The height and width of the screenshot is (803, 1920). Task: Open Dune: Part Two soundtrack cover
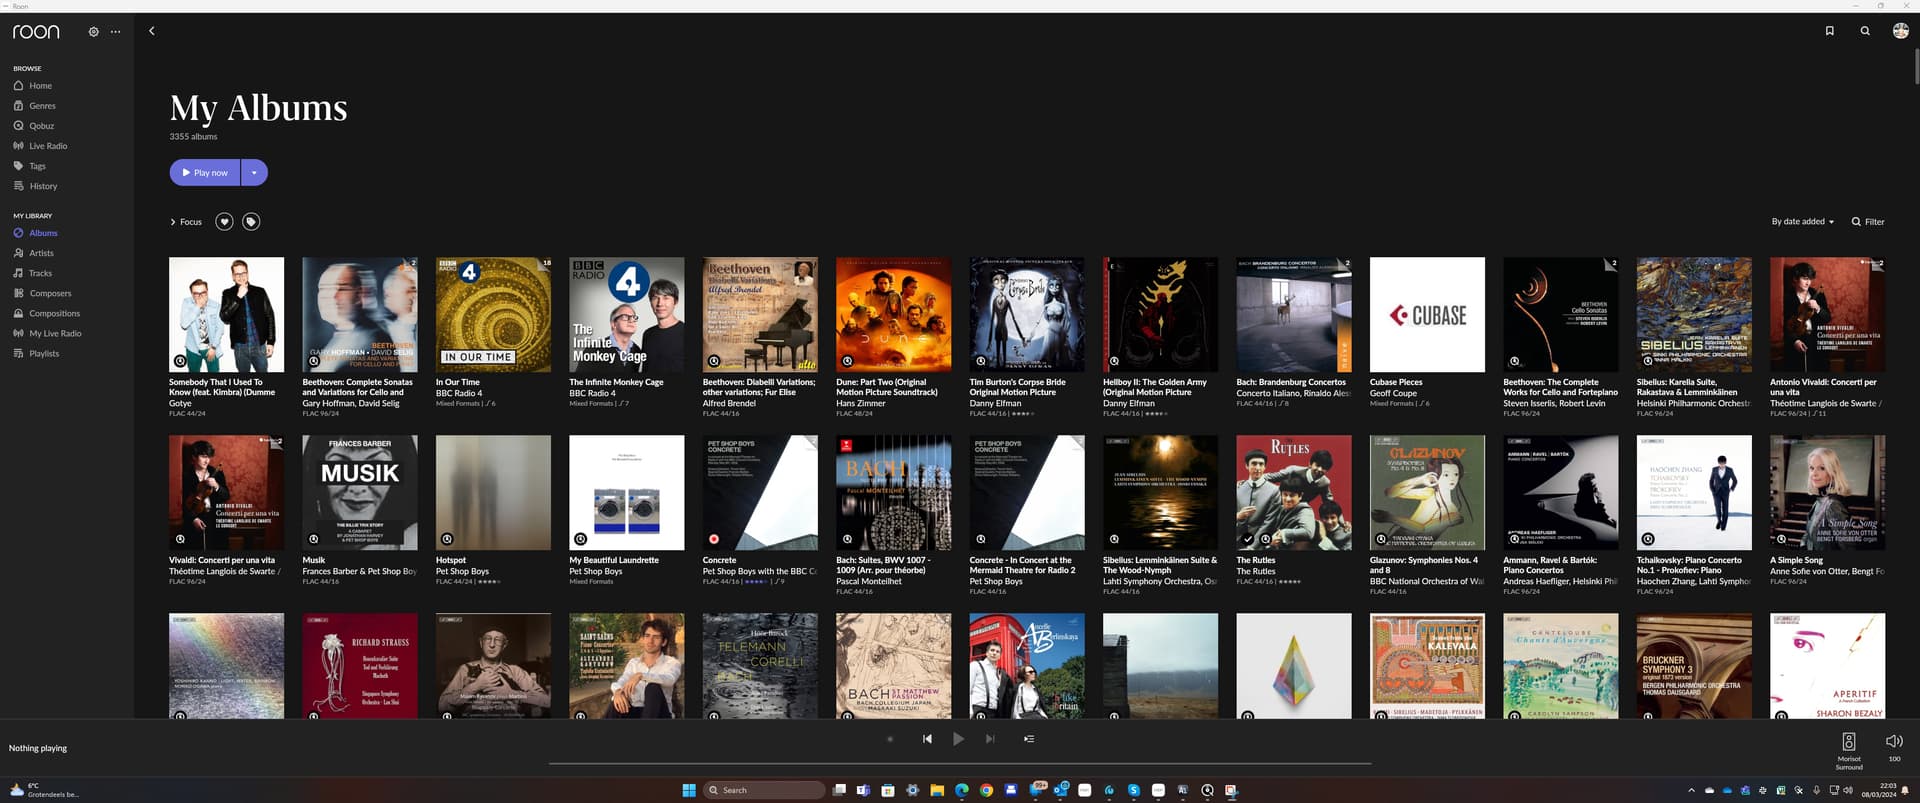coord(894,315)
